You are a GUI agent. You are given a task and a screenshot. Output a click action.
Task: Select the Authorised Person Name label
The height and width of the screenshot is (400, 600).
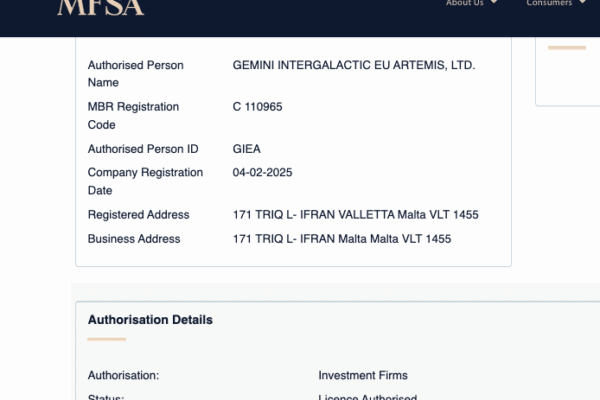pyautogui.click(x=135, y=73)
